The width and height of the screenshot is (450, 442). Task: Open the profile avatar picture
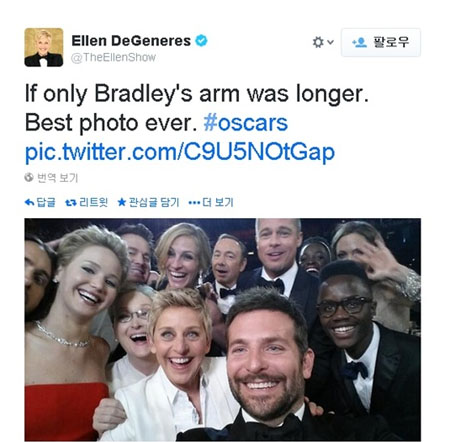click(44, 47)
